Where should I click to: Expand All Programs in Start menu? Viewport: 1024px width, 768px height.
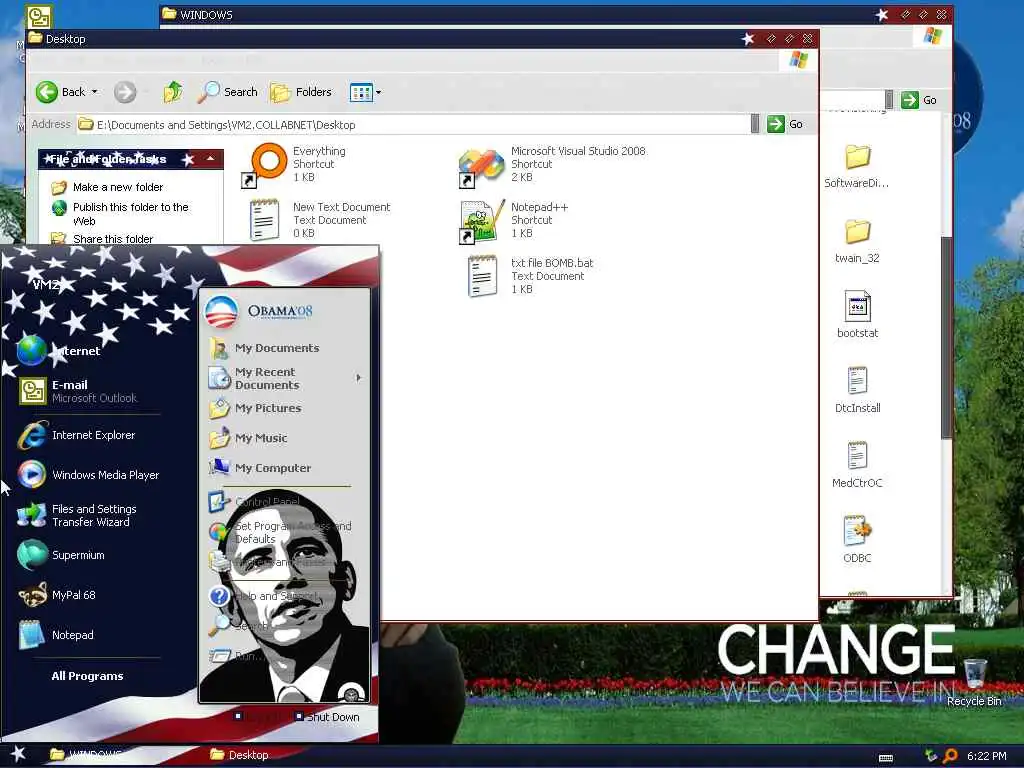87,676
